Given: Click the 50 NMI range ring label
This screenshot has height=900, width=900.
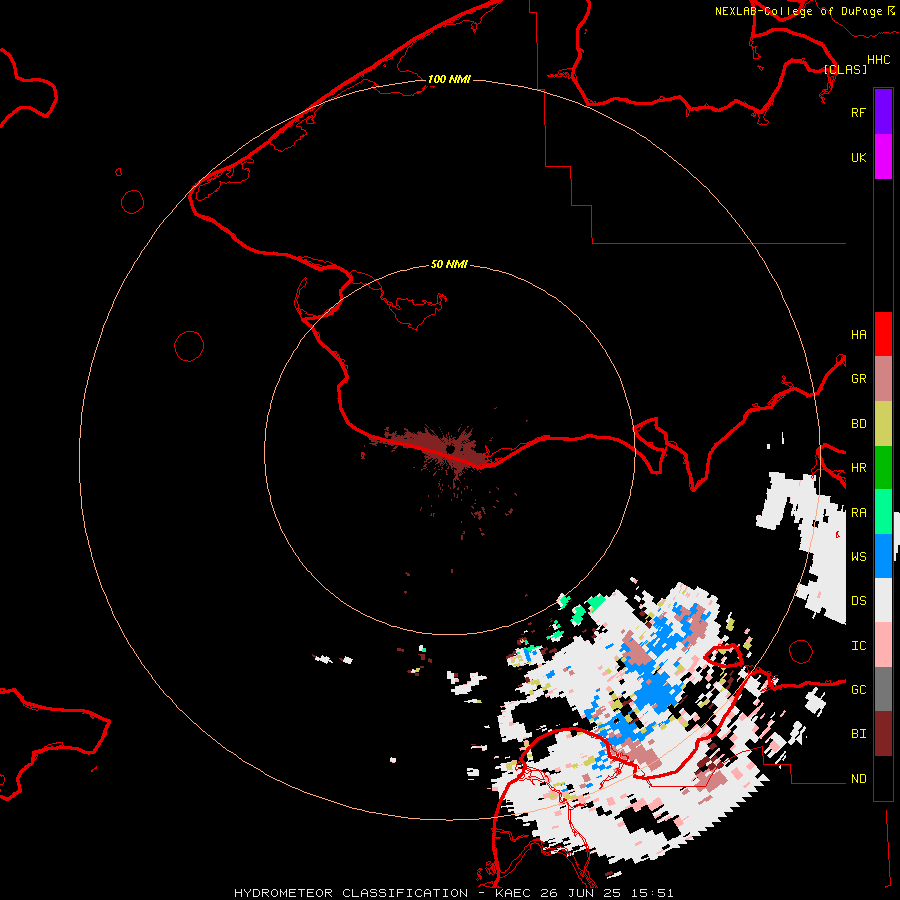Looking at the screenshot, I should pyautogui.click(x=449, y=264).
